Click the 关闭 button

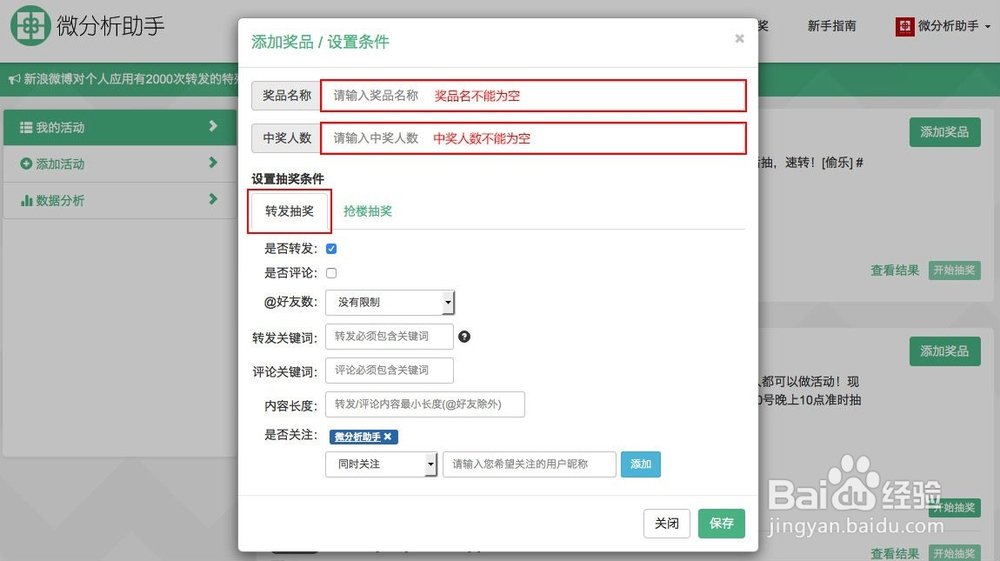click(x=666, y=523)
